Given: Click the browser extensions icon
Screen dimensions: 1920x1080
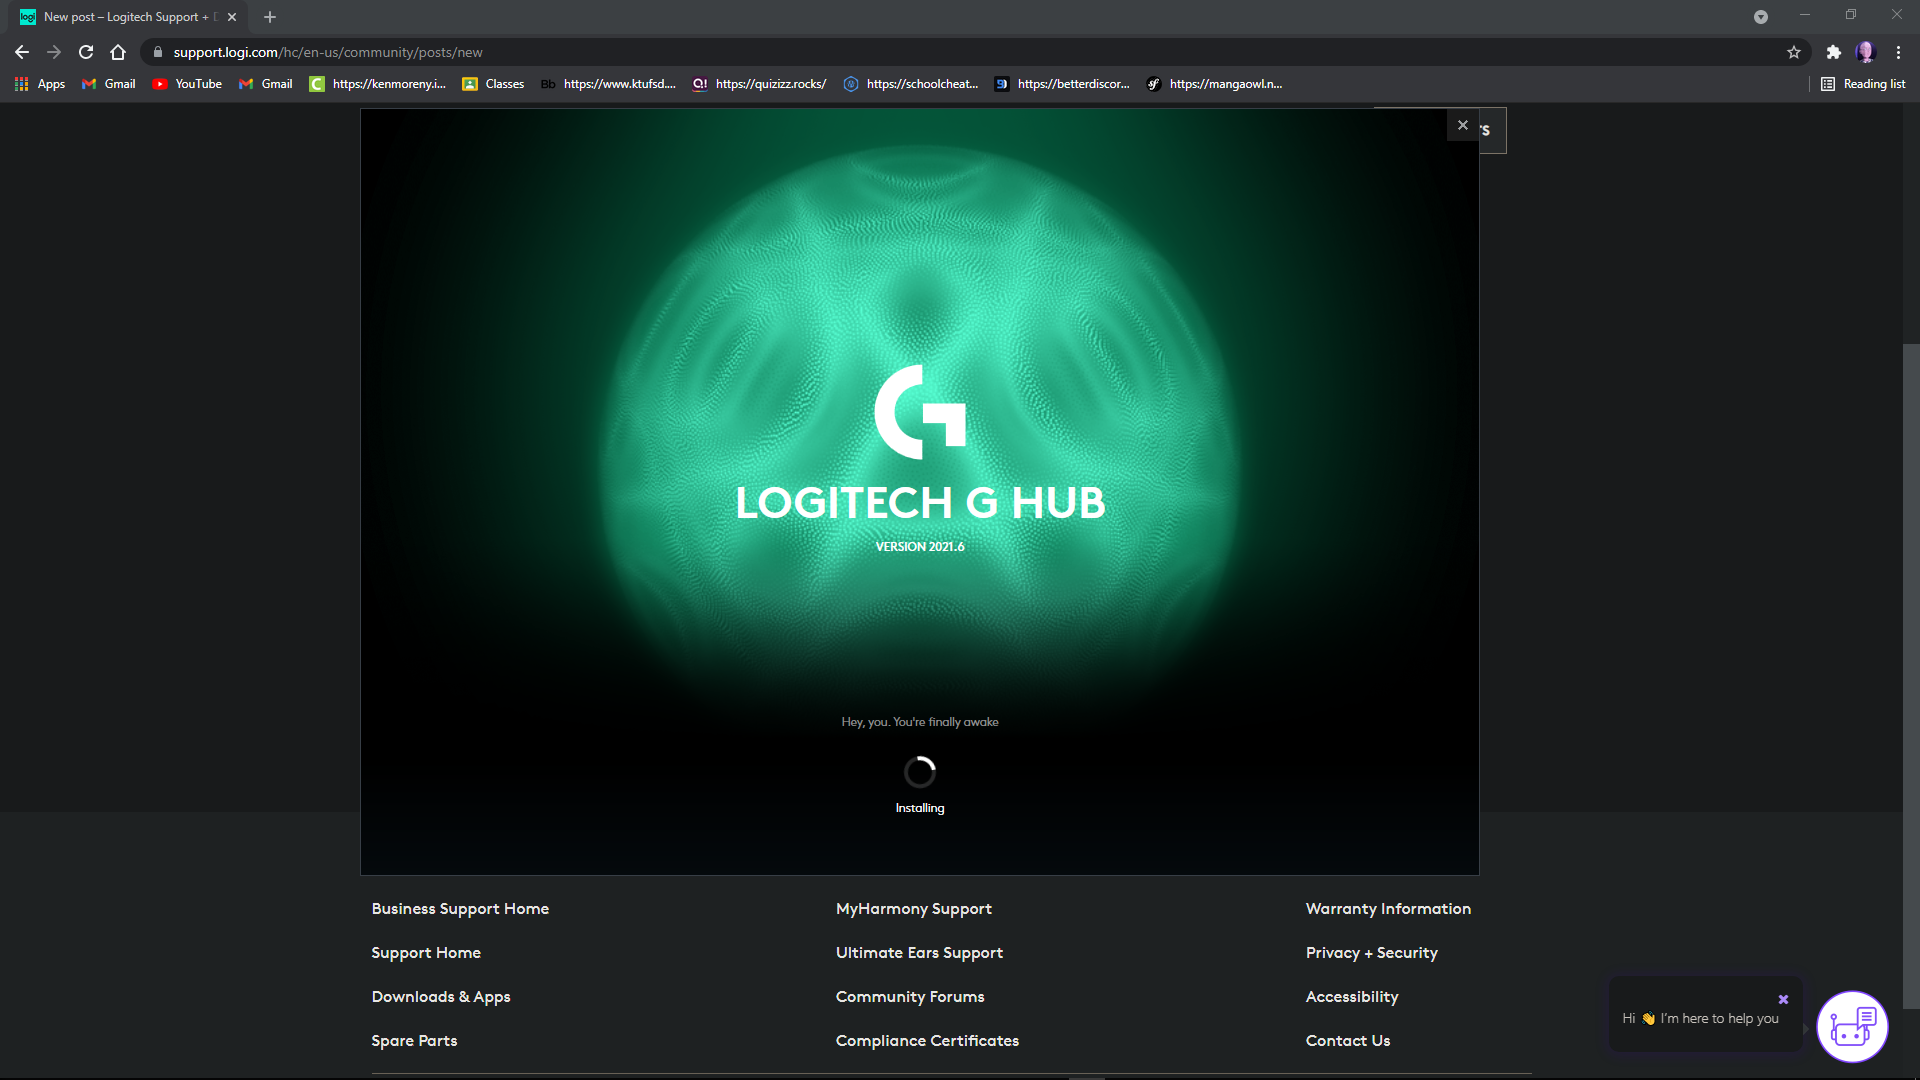Looking at the screenshot, I should point(1832,51).
